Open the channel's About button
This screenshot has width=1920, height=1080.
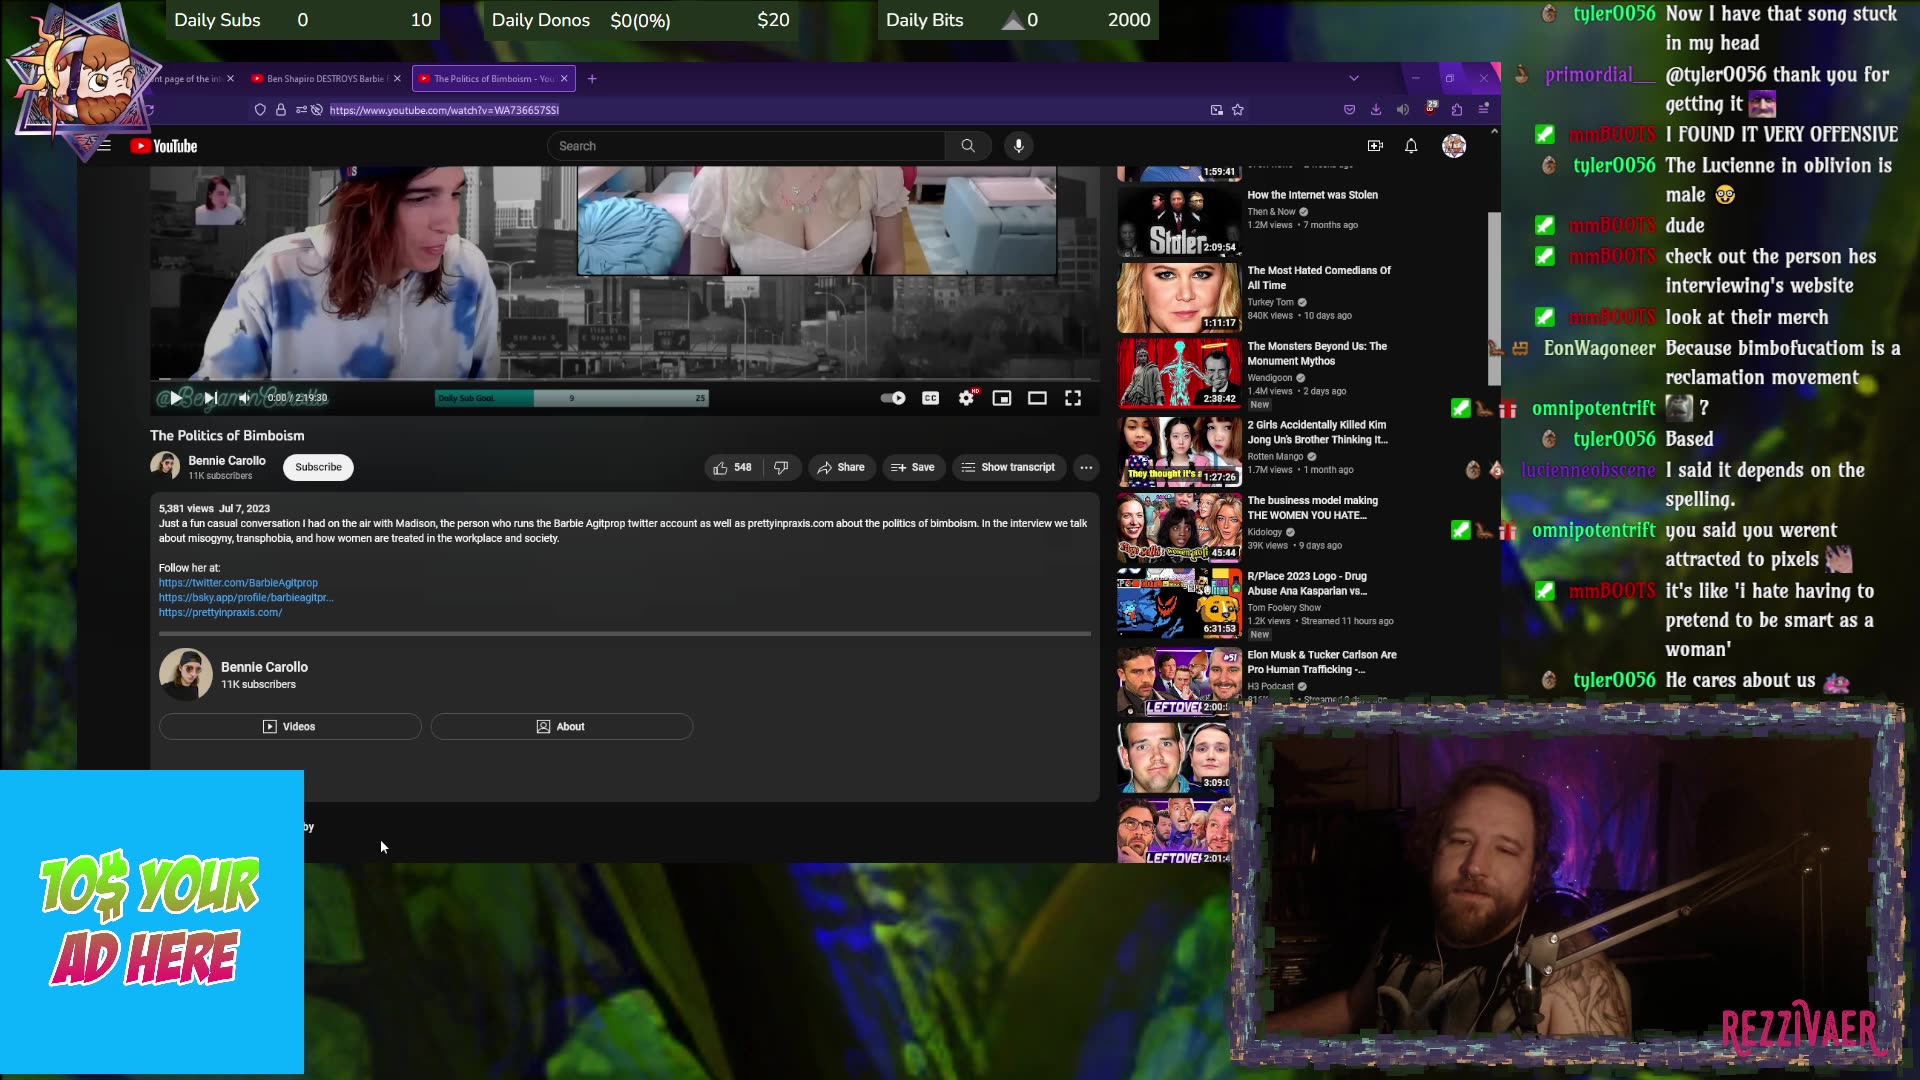(562, 727)
